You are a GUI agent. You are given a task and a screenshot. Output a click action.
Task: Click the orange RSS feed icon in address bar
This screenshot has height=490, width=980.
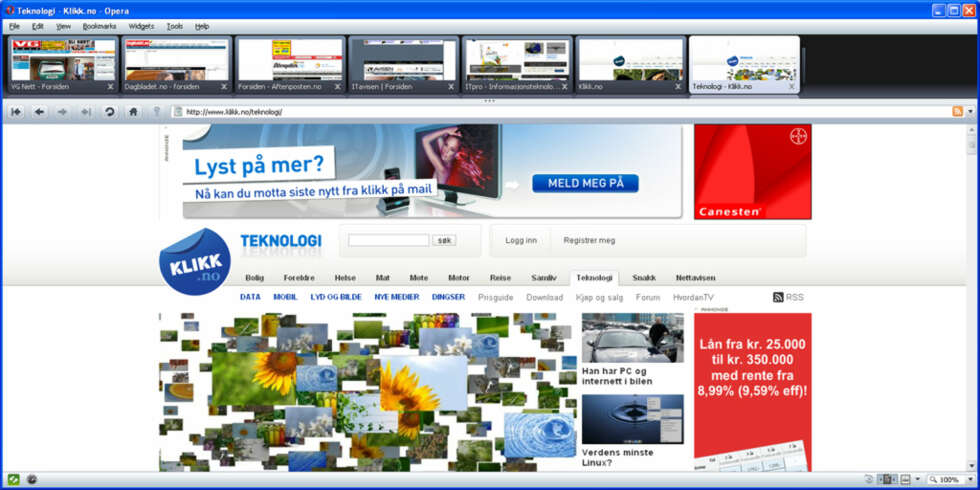pyautogui.click(x=957, y=111)
